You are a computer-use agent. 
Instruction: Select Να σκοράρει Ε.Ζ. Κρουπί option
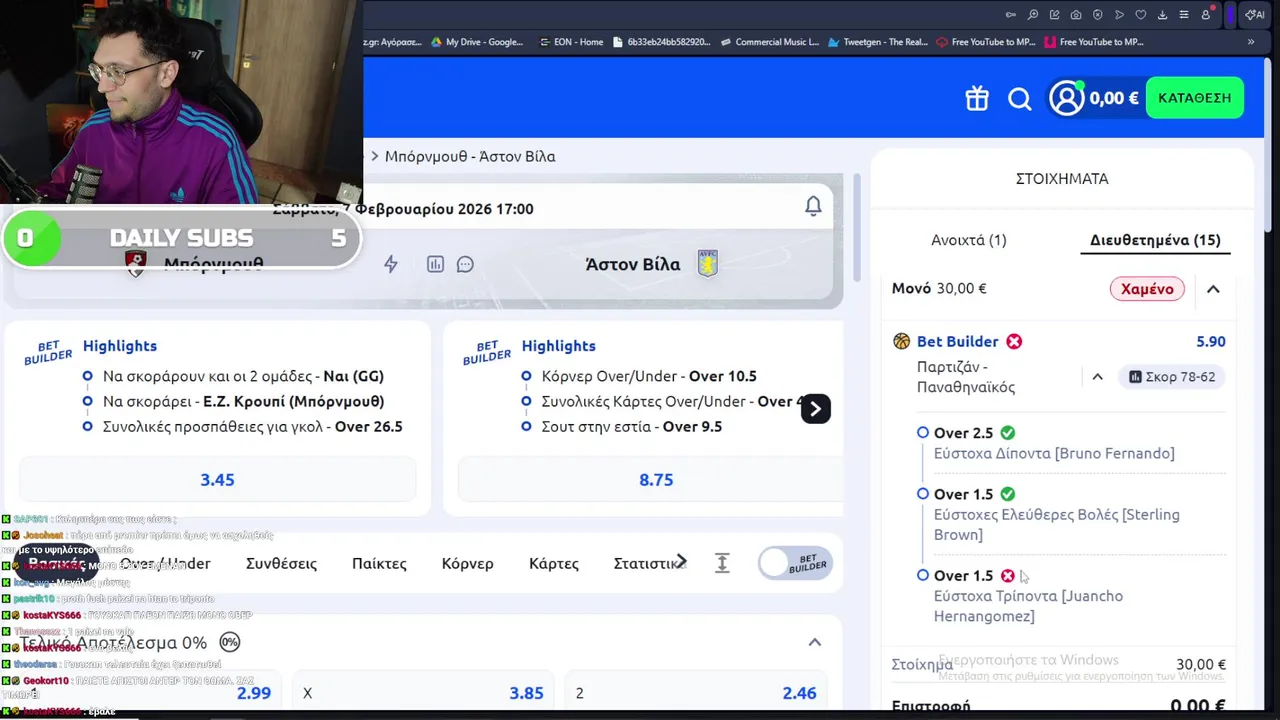(243, 401)
